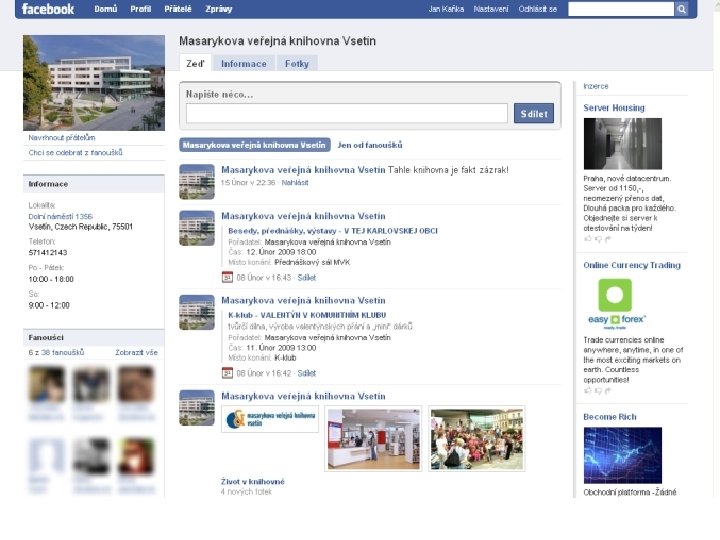Switch to the Informace tab
720x540 pixels.
click(244, 63)
